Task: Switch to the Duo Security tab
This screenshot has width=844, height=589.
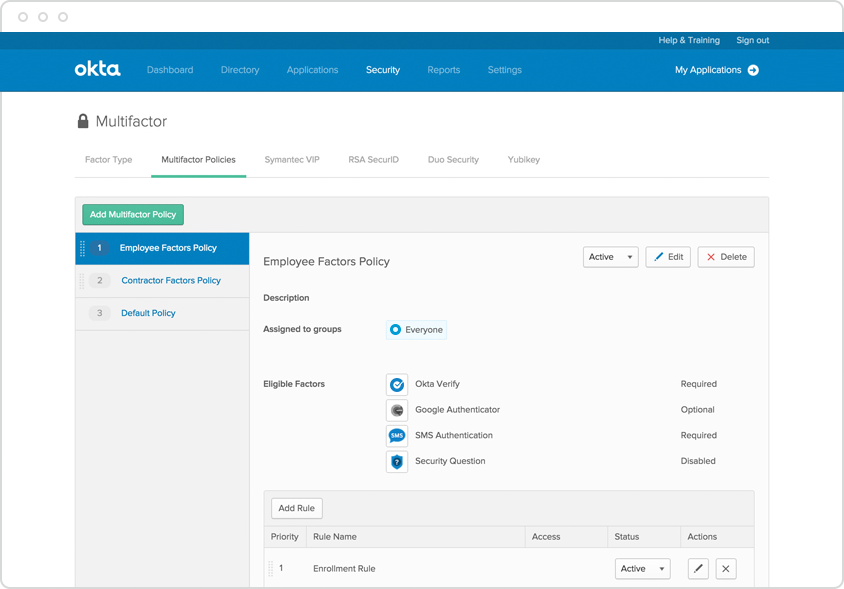Action: coord(453,159)
